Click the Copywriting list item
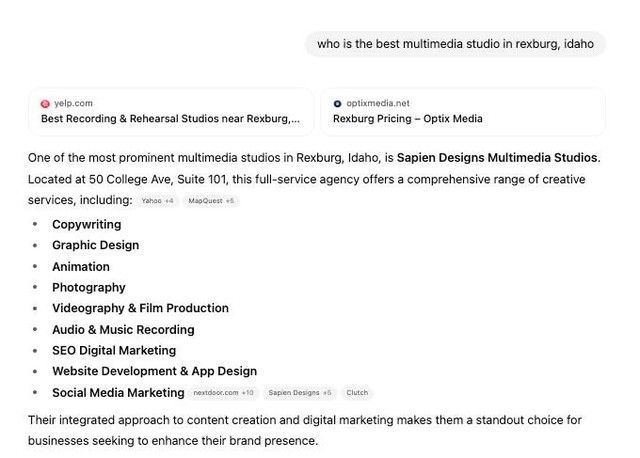Screen dimensions: 640x458 86,225
